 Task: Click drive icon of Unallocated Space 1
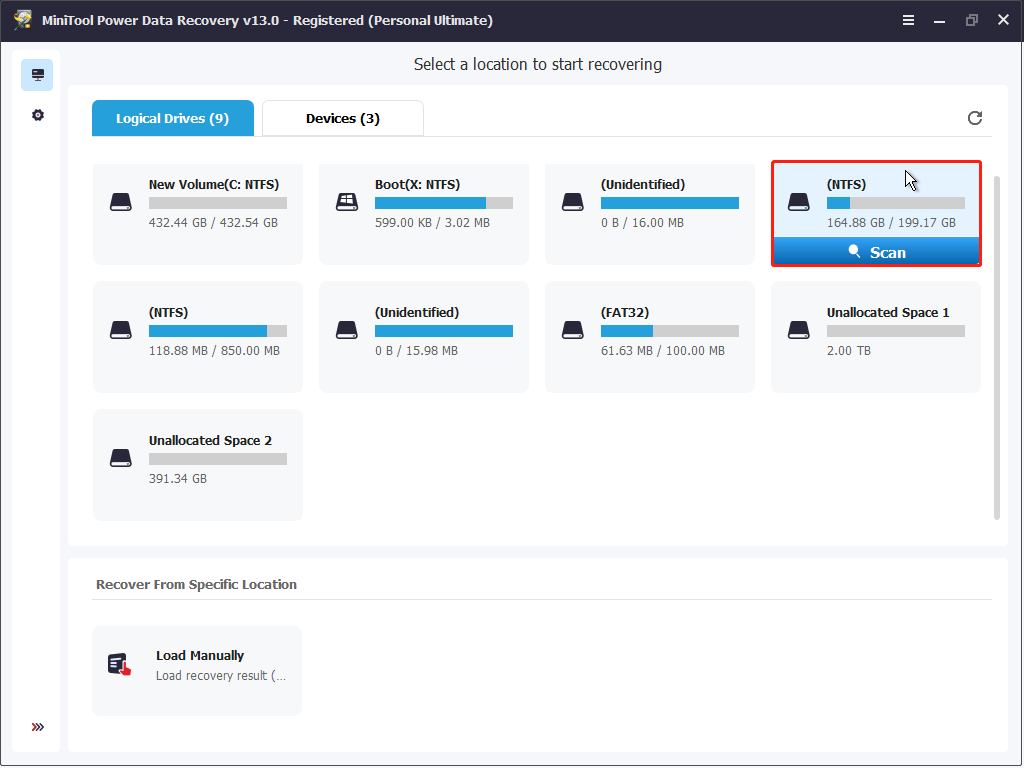tap(799, 330)
